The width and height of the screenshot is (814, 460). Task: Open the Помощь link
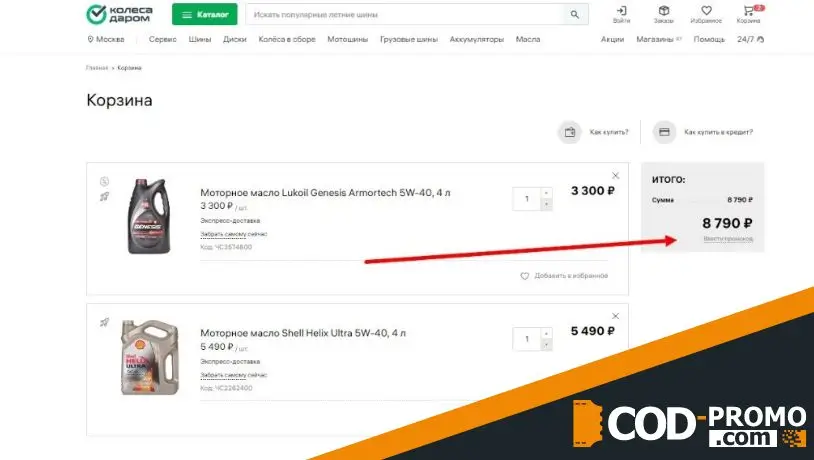[x=709, y=39]
